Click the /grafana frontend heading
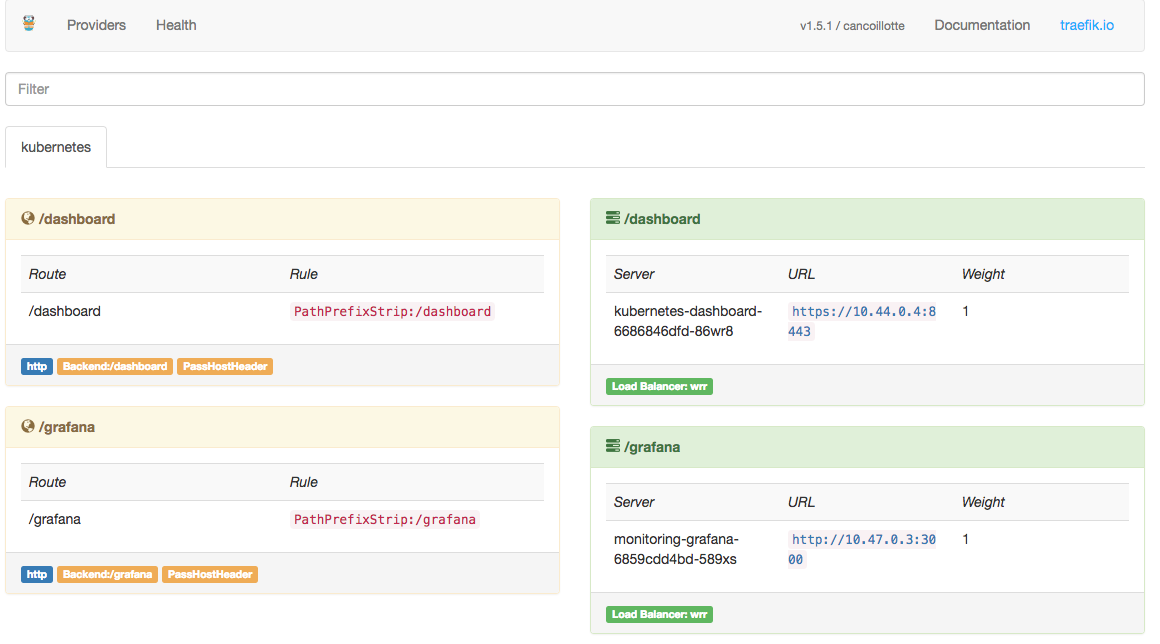Image resolution: width=1160 pixels, height=644 pixels. (67, 427)
